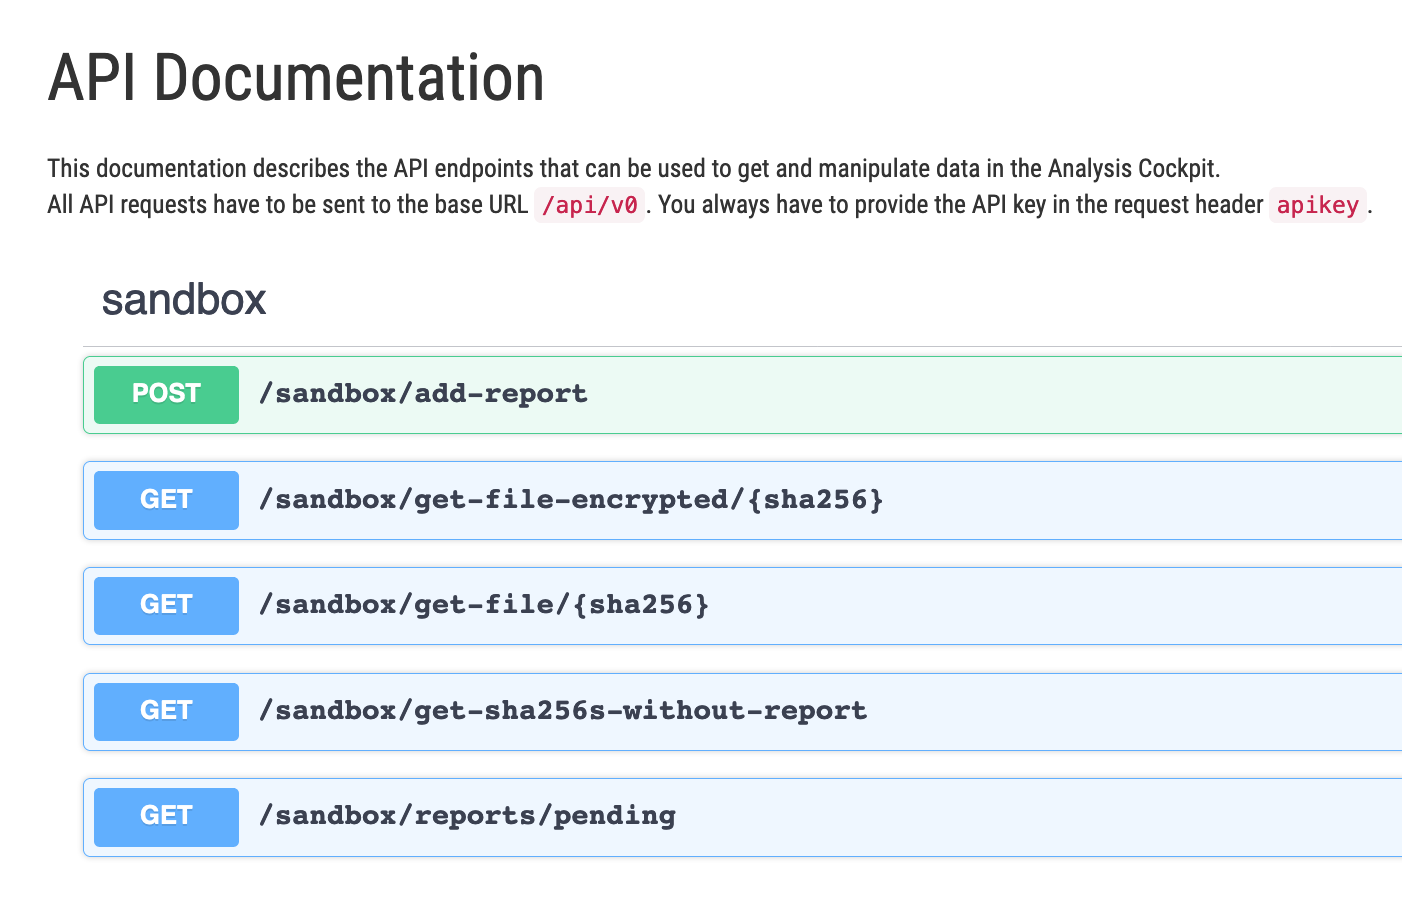Open the /sandbox/reports/pending path text

coord(467,816)
